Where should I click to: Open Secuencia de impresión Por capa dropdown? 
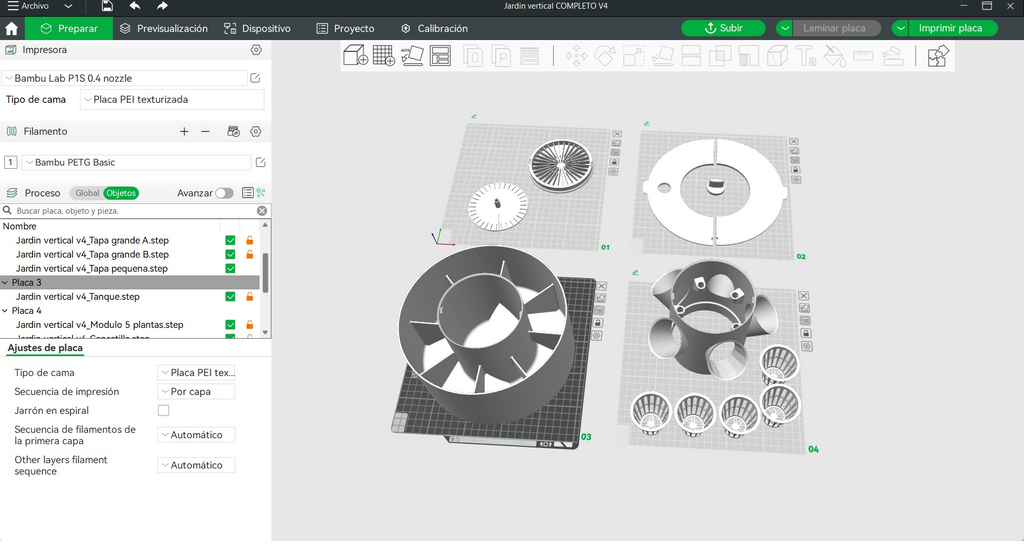click(196, 392)
